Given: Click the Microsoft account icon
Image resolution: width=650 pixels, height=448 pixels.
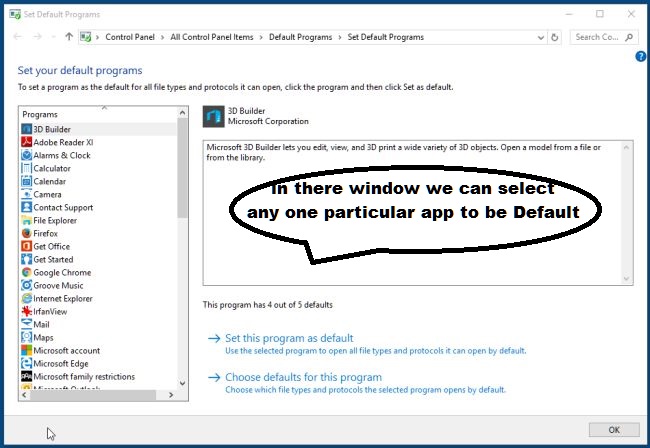Looking at the screenshot, I should (27, 351).
